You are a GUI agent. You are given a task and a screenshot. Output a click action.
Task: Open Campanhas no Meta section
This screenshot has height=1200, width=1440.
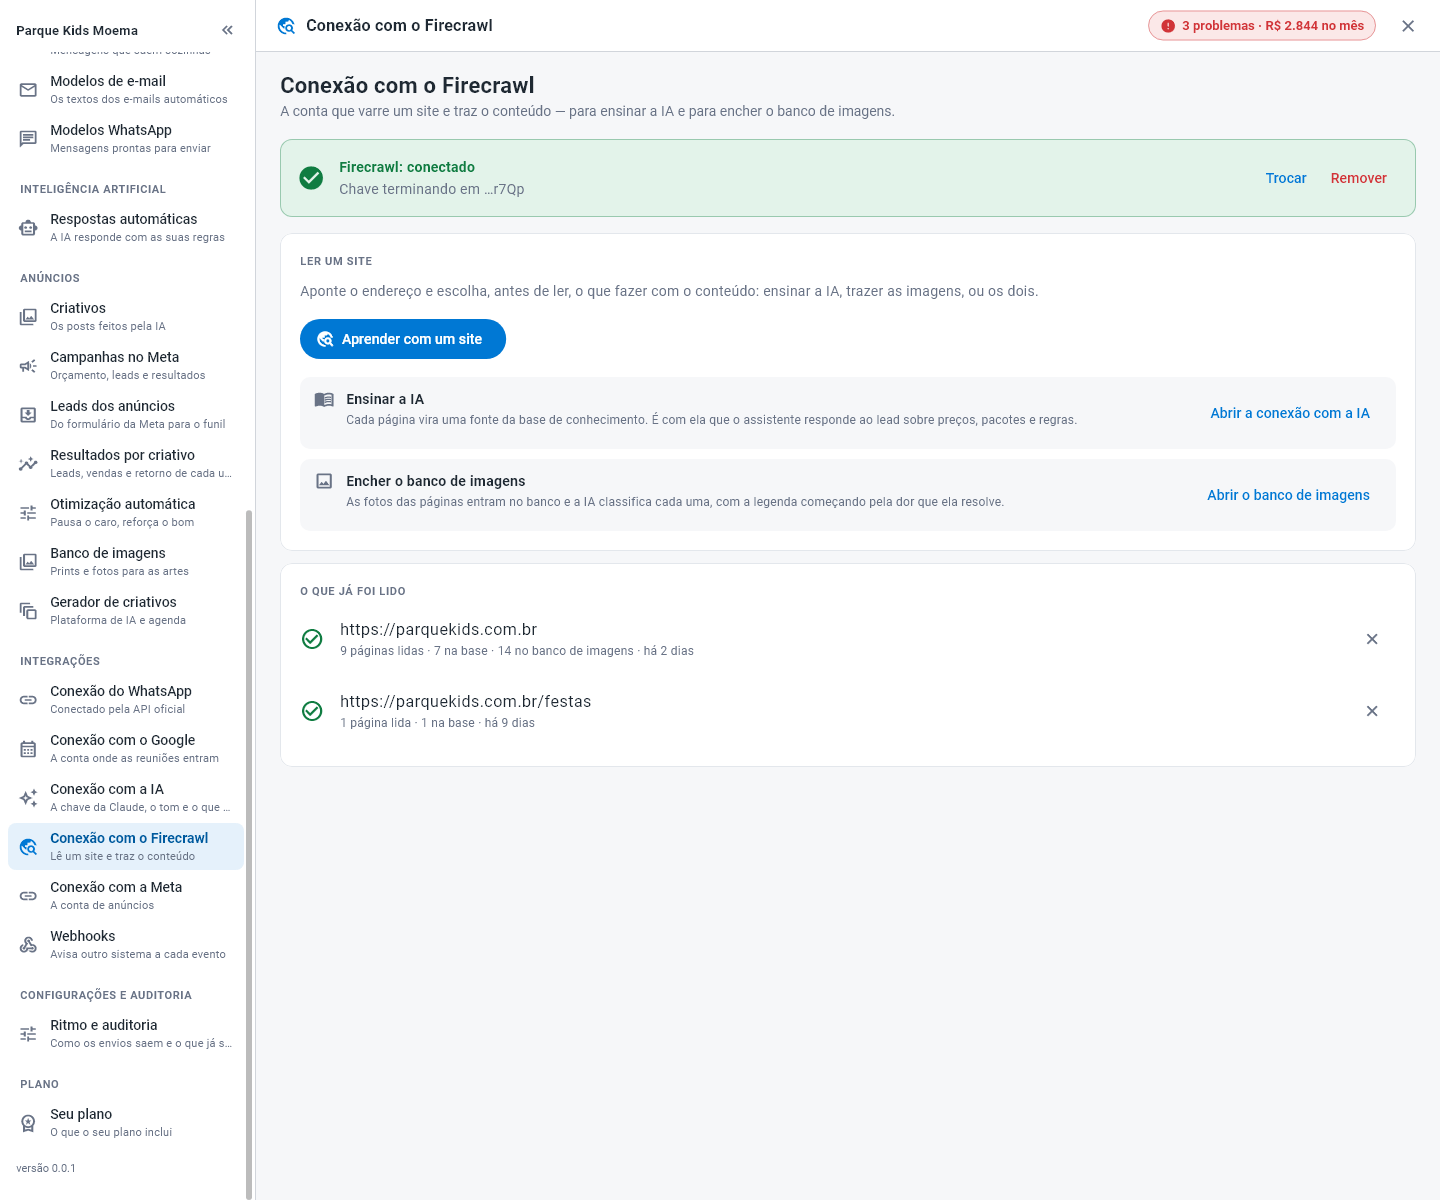(126, 366)
